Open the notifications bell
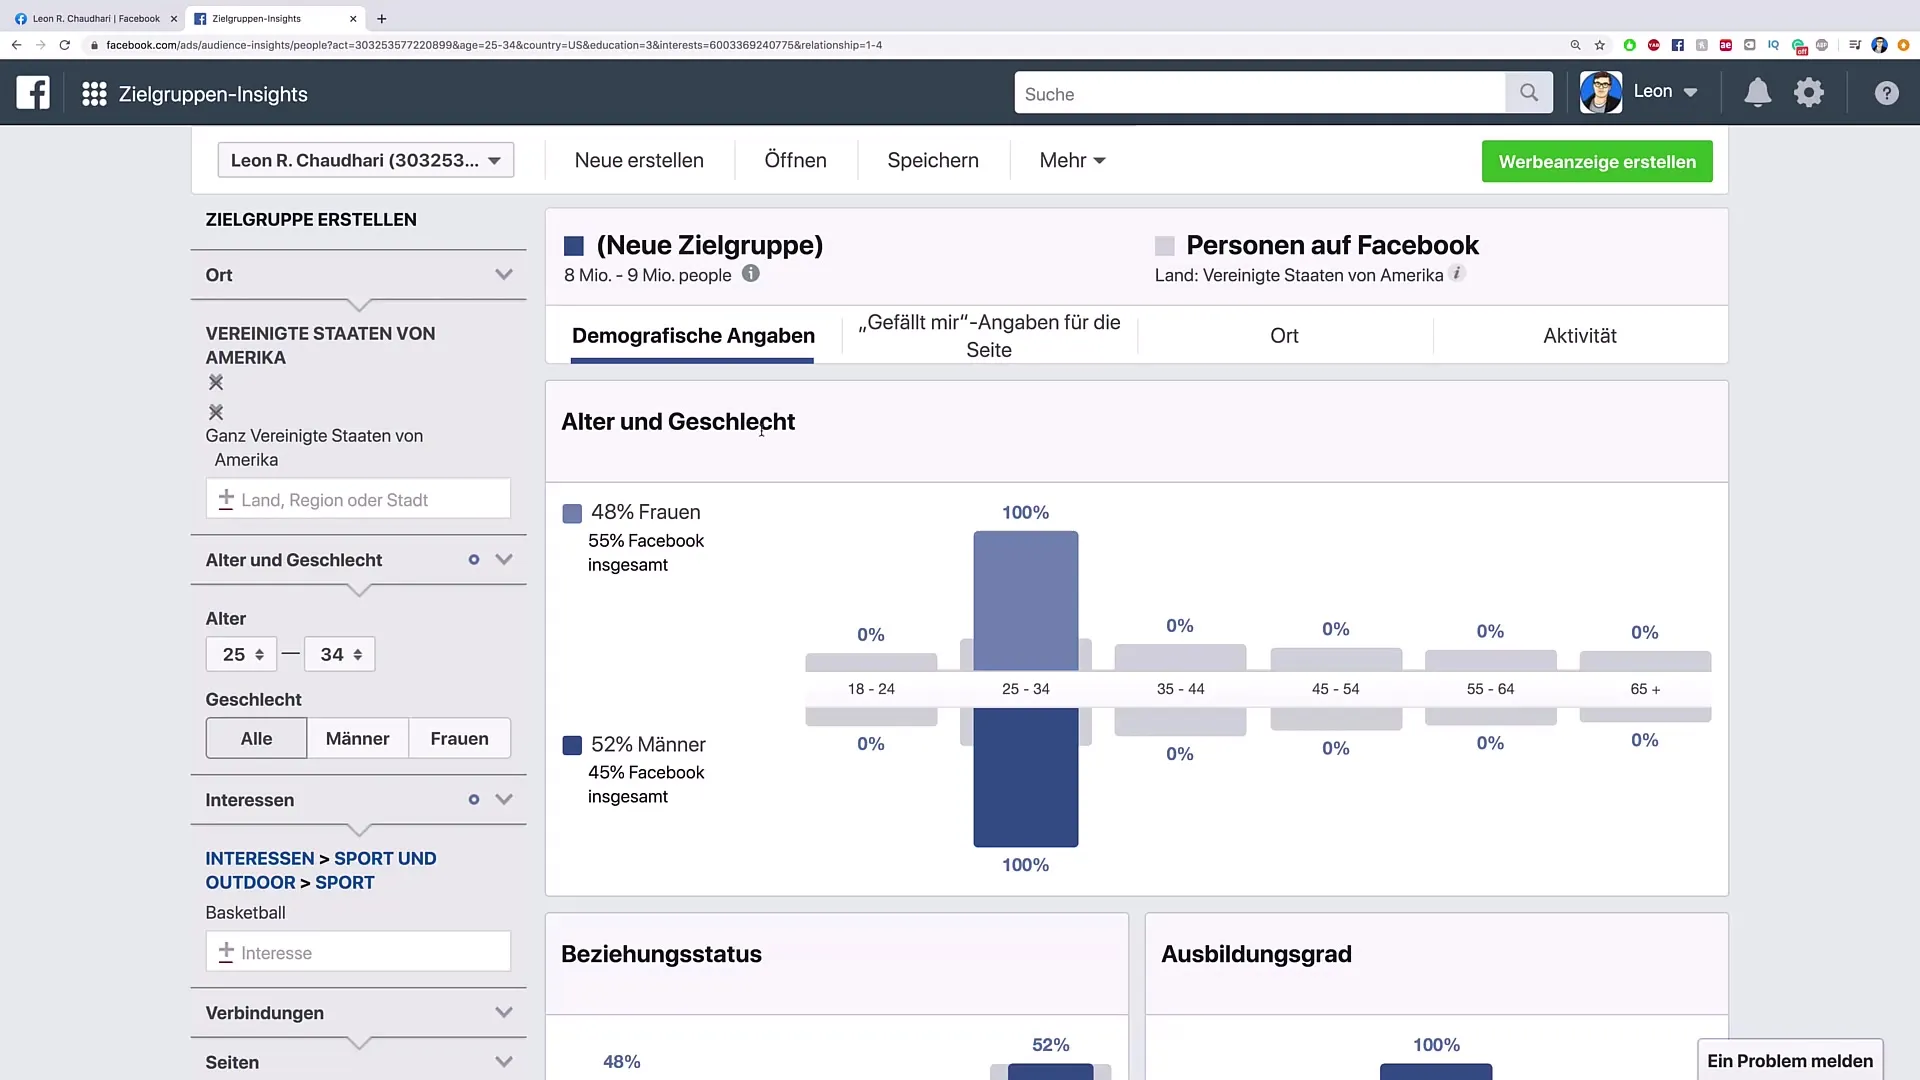Viewport: 1920px width, 1080px height. 1757,93
